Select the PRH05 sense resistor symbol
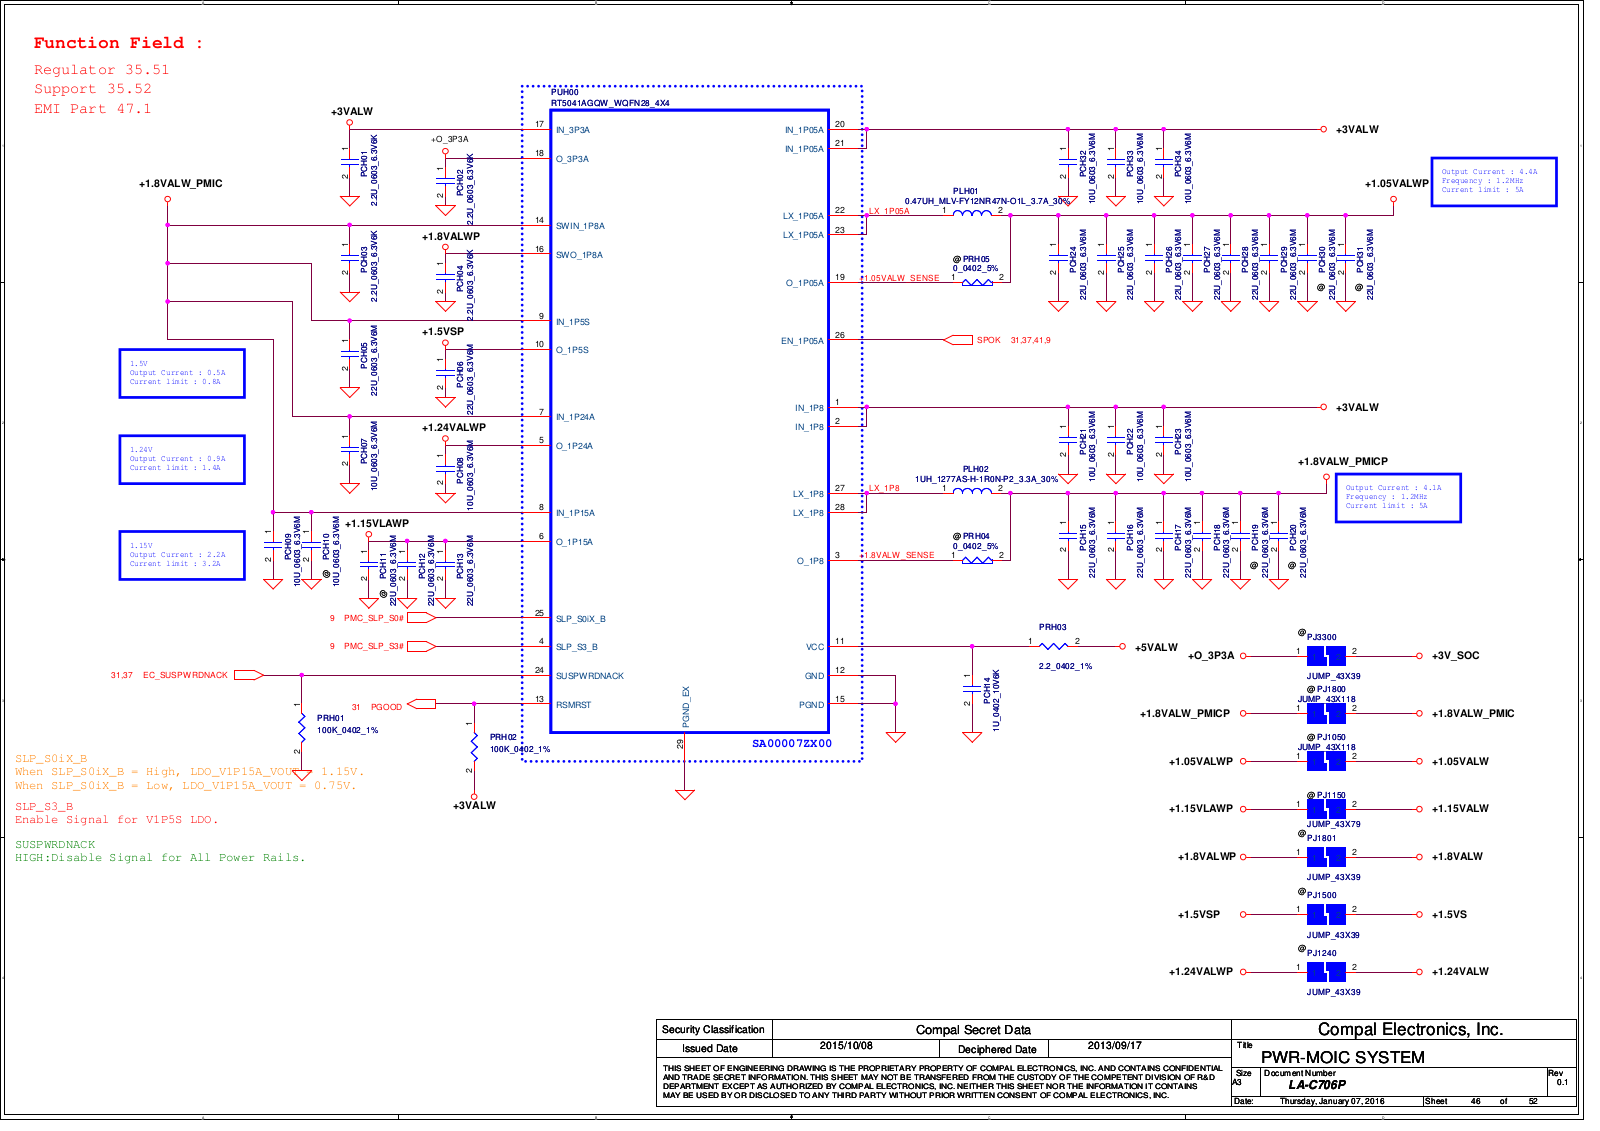 976,282
